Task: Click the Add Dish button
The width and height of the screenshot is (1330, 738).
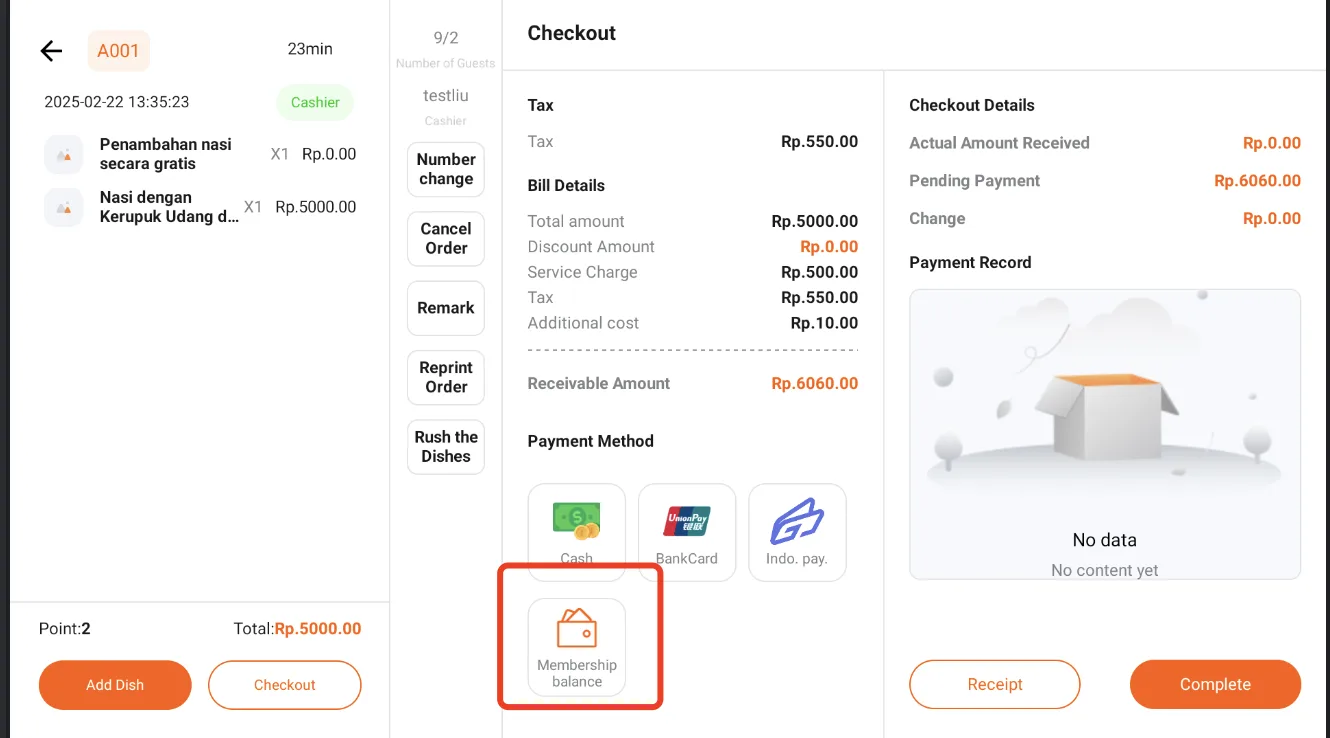Action: [115, 685]
